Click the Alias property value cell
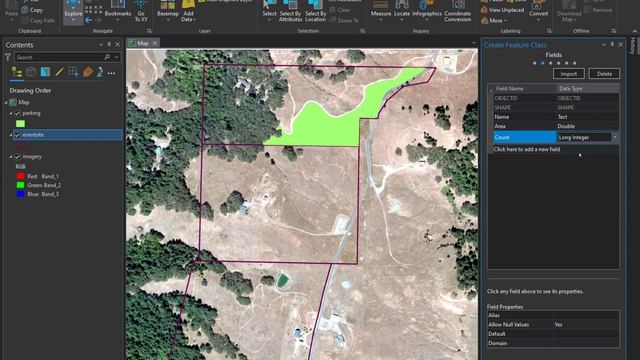This screenshot has height=360, width=640. click(586, 316)
